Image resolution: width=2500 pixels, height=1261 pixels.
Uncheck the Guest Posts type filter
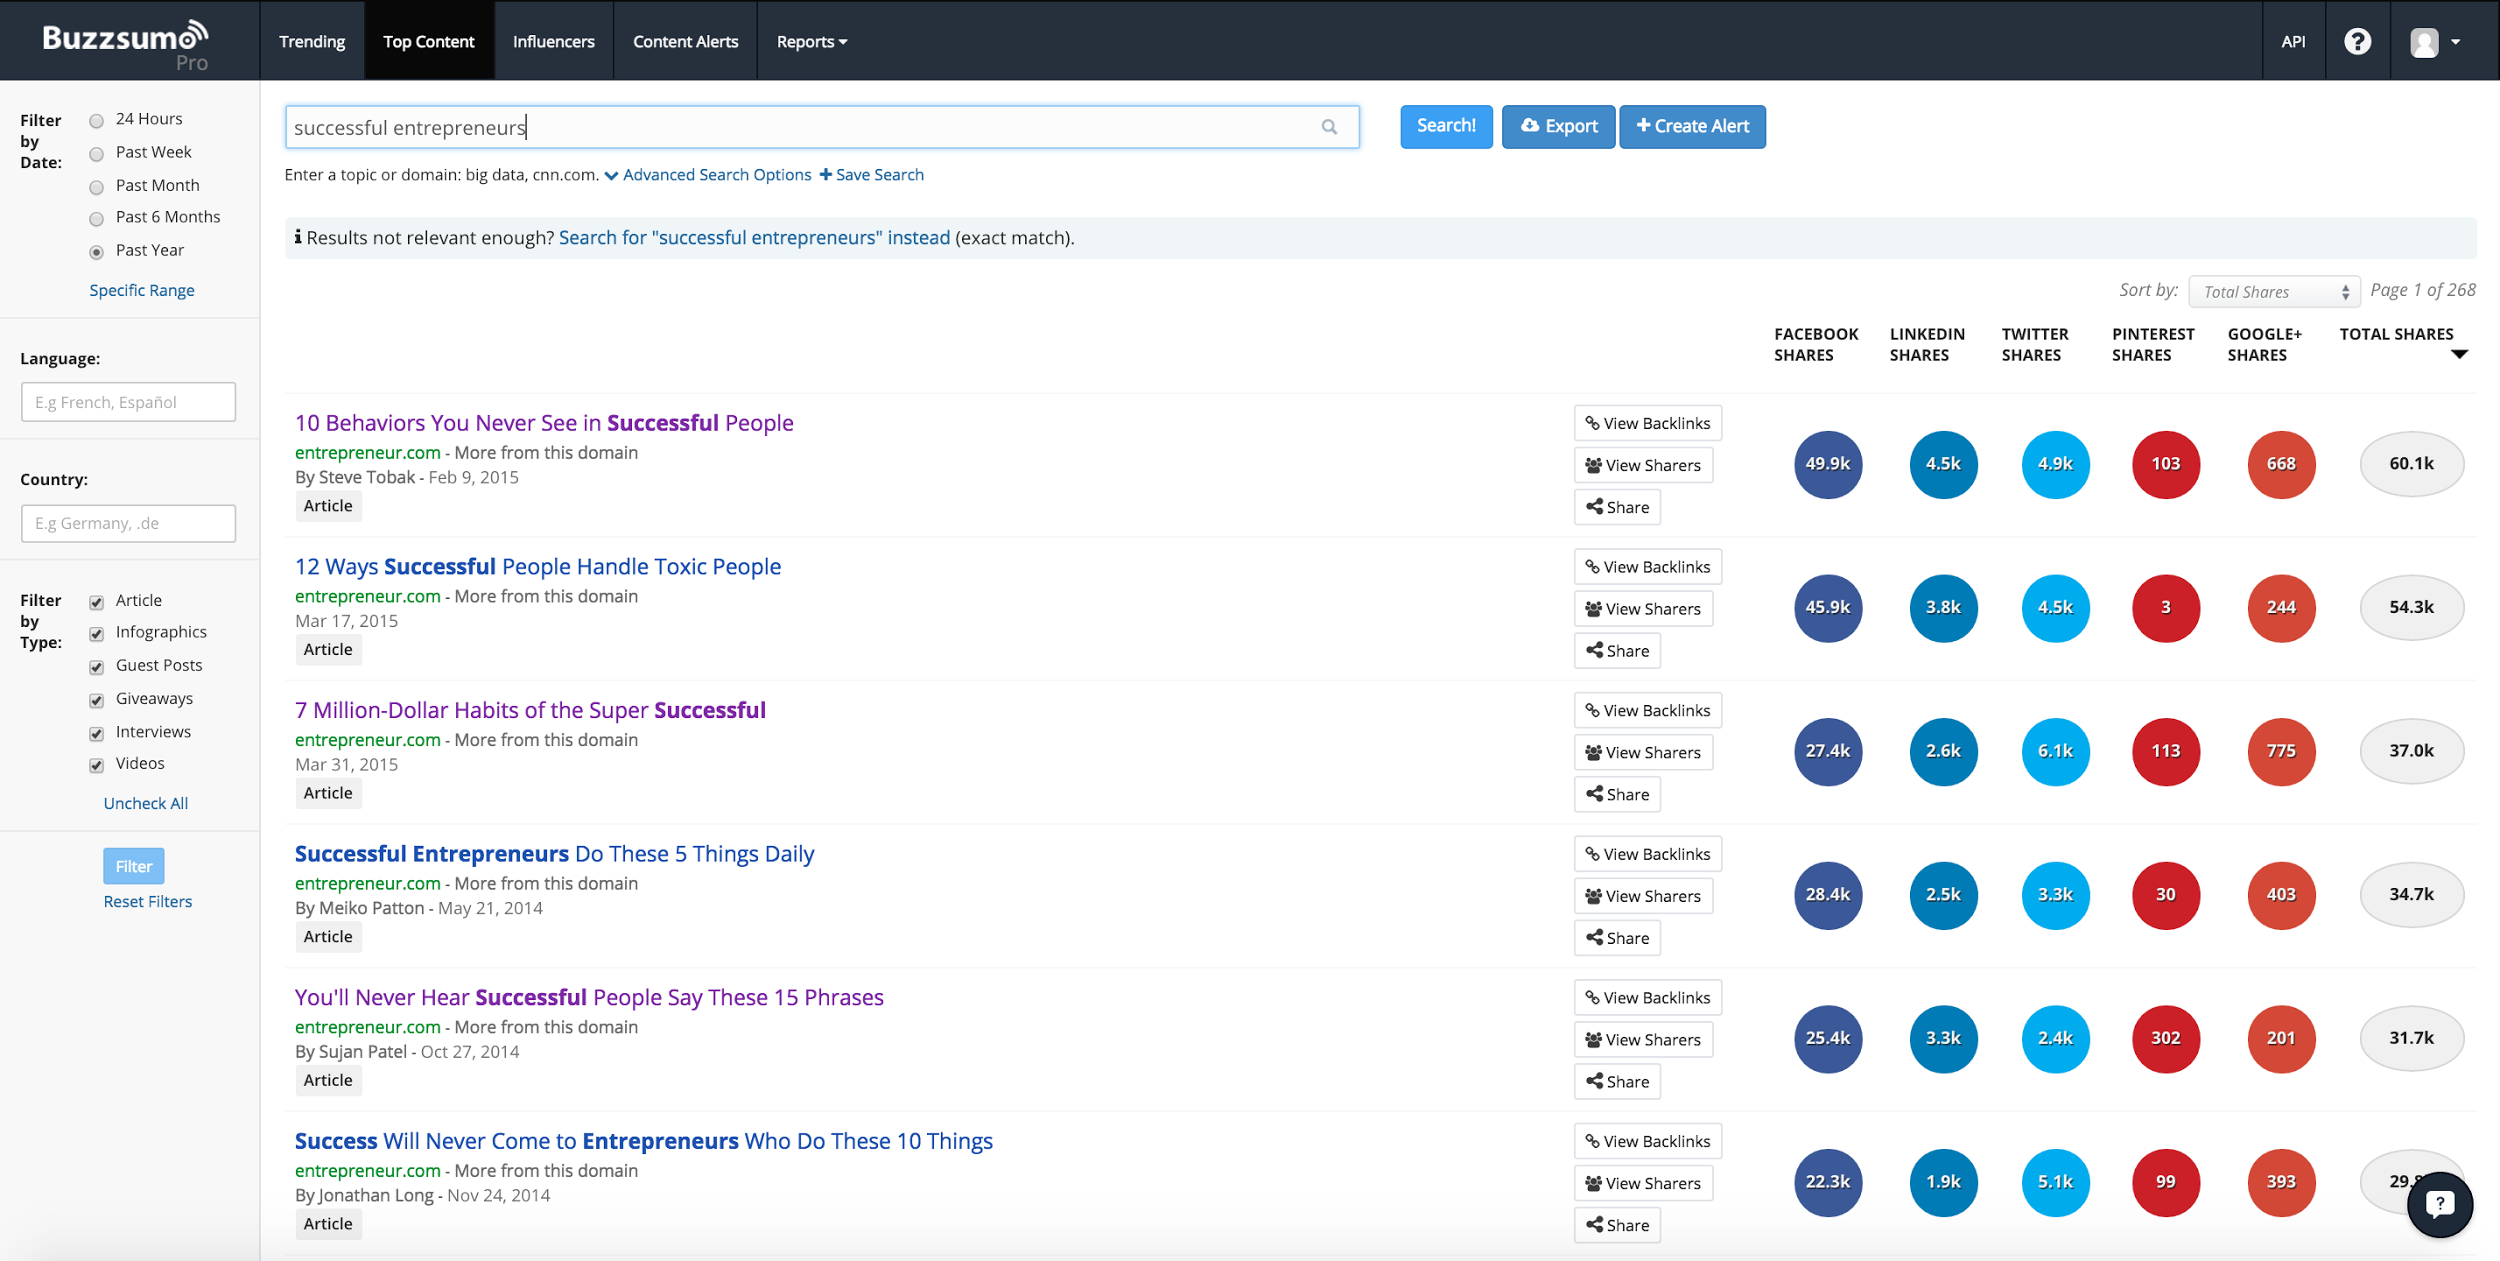coord(97,667)
